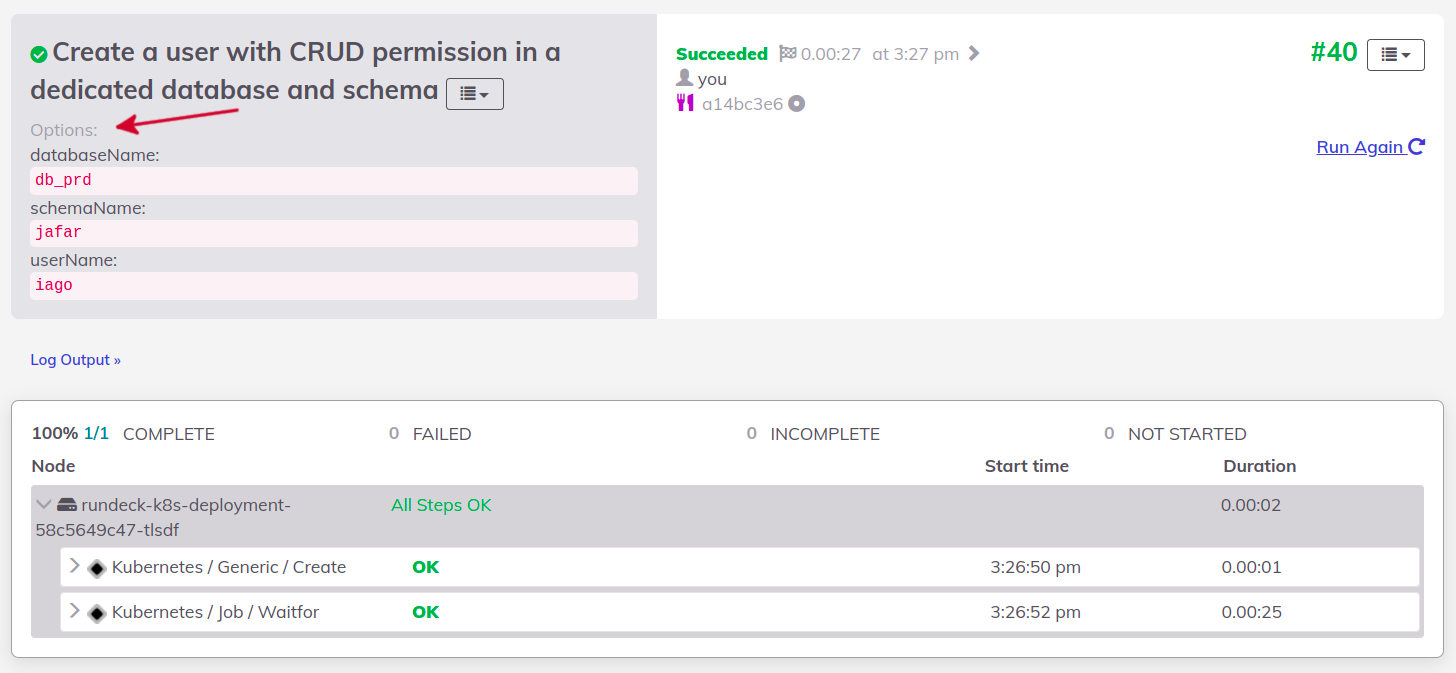Expand the Kubernetes / Job / Waitfor step
The height and width of the screenshot is (673, 1456).
click(74, 611)
